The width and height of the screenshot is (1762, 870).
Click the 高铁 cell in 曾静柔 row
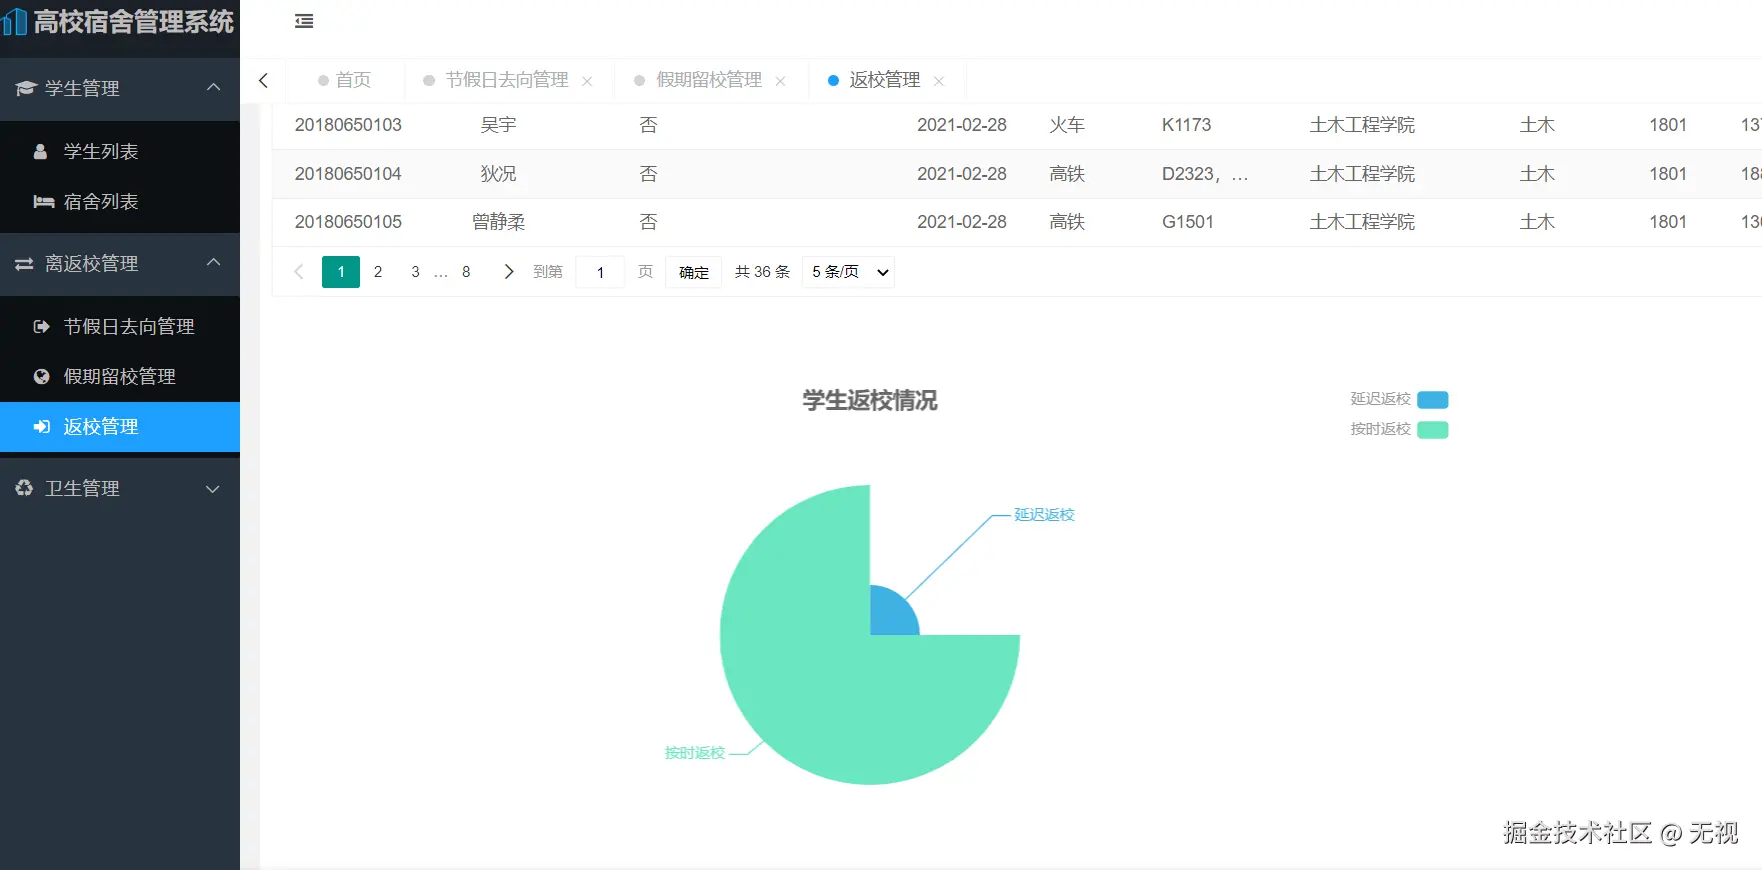tap(1067, 222)
